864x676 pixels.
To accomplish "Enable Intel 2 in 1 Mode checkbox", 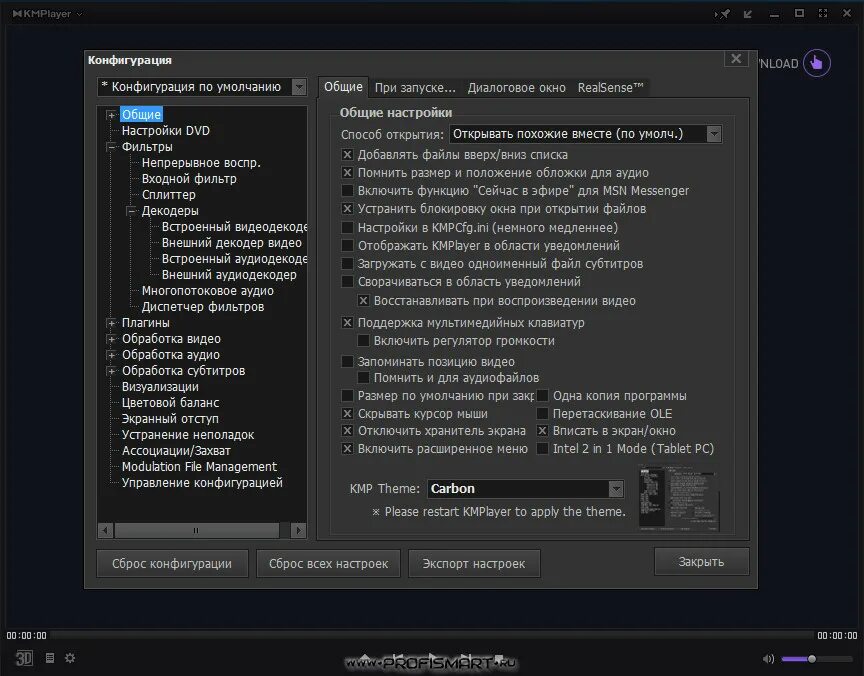I will pos(542,448).
